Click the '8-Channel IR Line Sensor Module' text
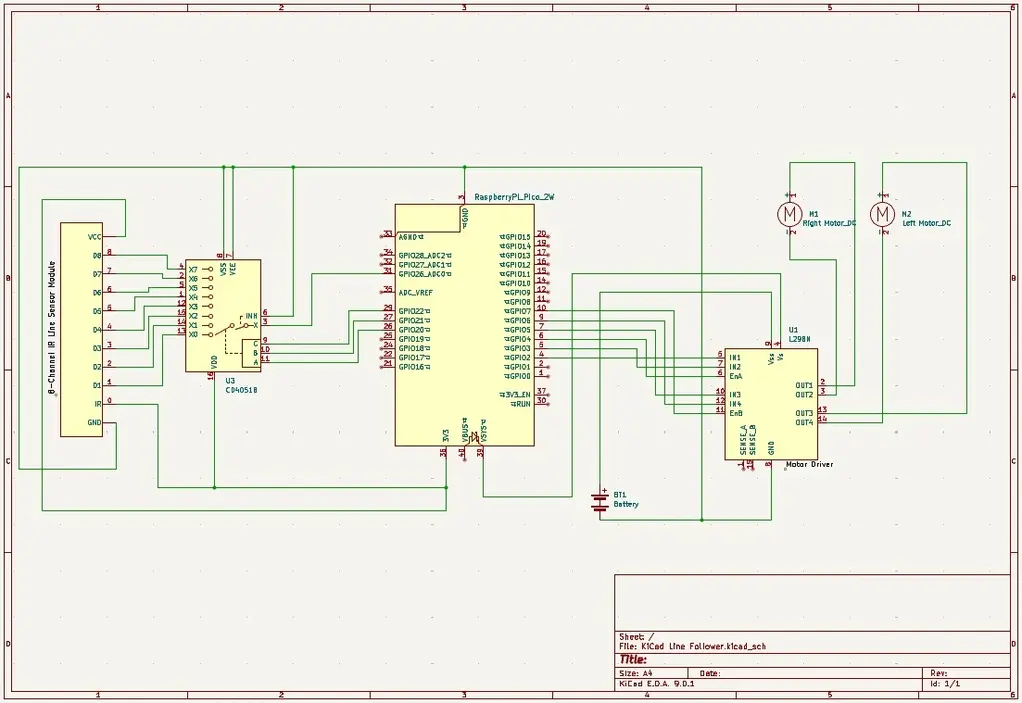The height and width of the screenshot is (703, 1022). (x=51, y=326)
